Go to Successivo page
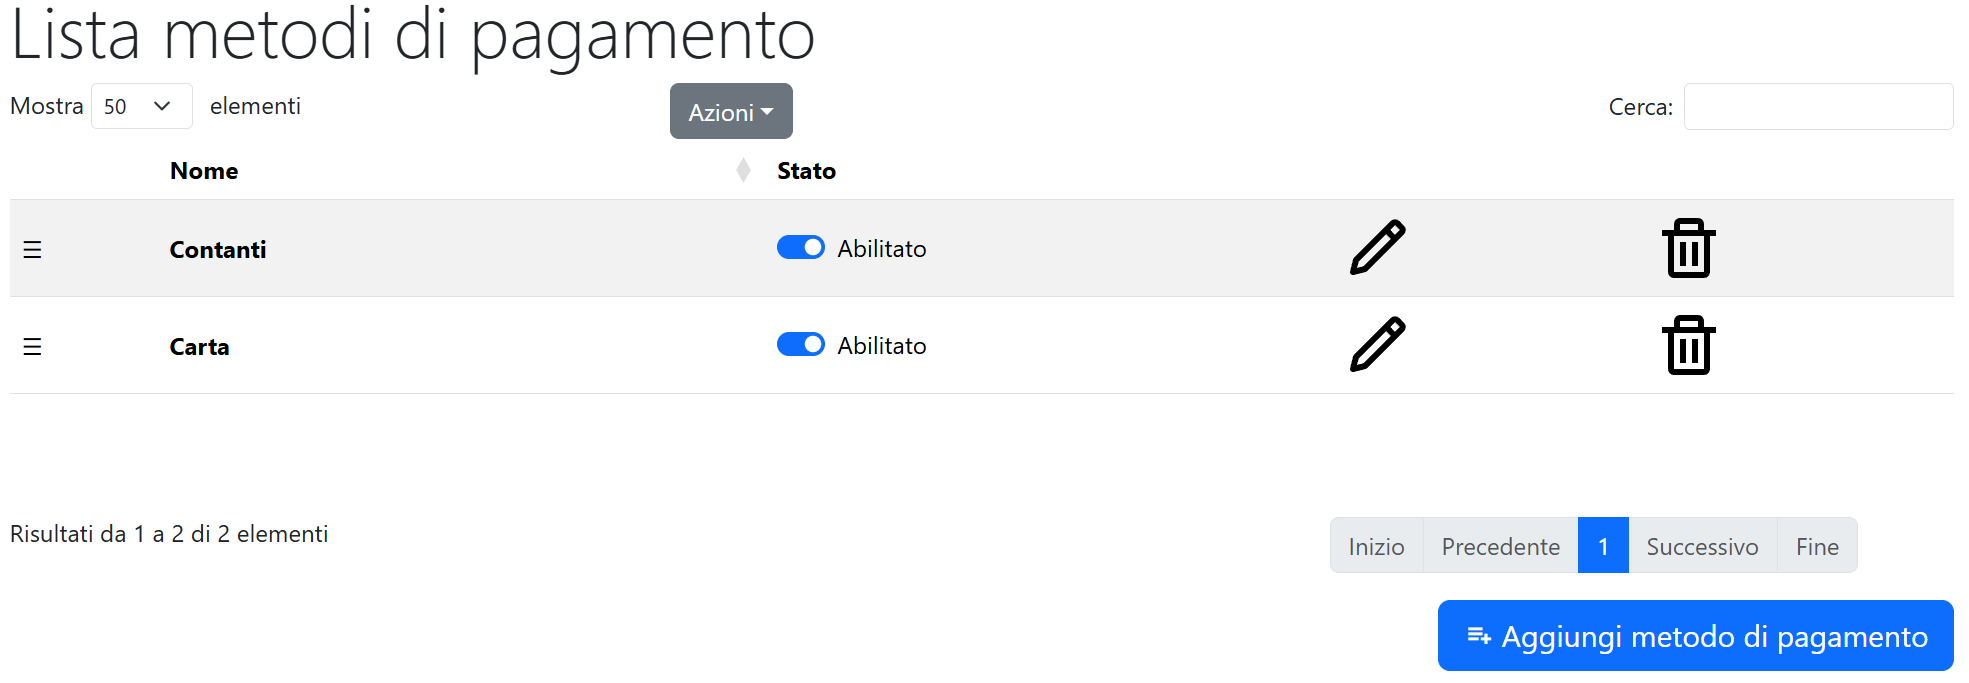Viewport: 1969px width, 683px height. pyautogui.click(x=1702, y=545)
